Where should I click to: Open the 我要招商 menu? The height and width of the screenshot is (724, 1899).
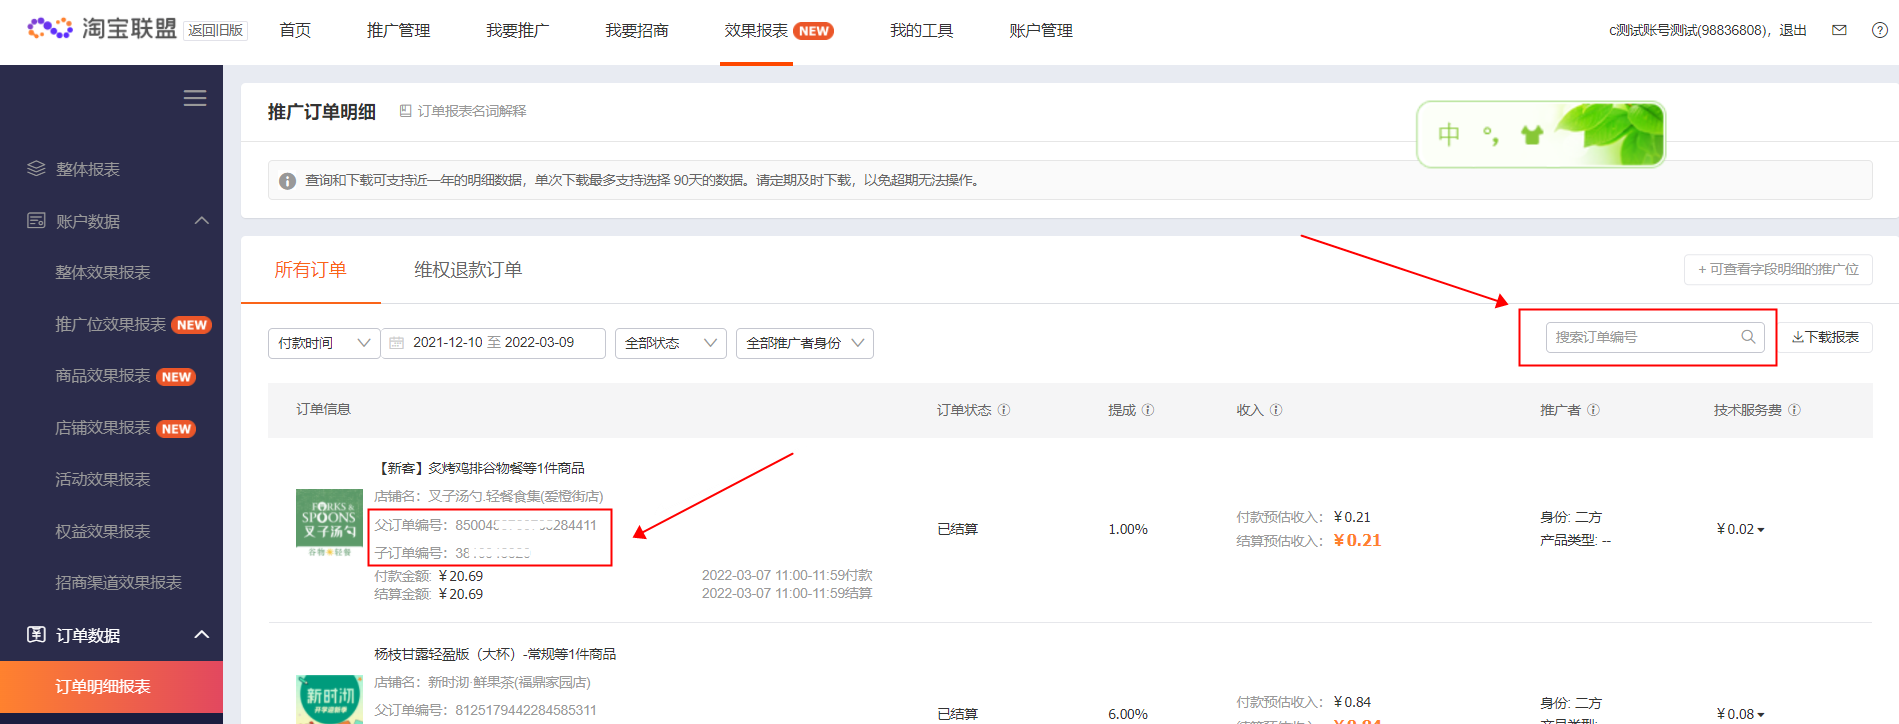(636, 30)
